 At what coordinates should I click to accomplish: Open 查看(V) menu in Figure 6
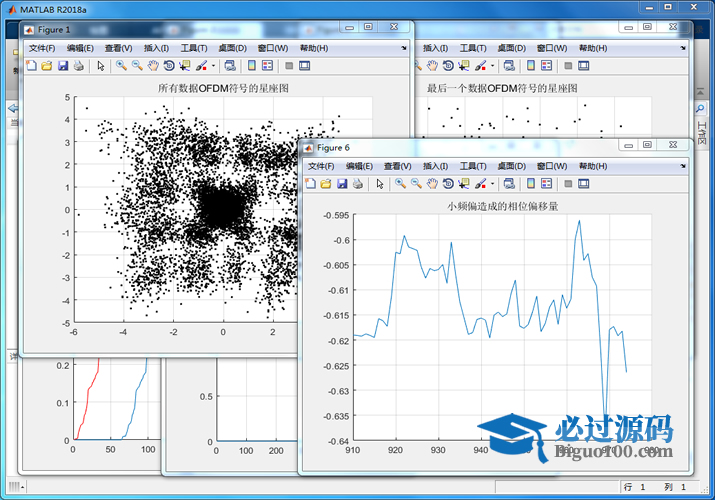[398, 166]
